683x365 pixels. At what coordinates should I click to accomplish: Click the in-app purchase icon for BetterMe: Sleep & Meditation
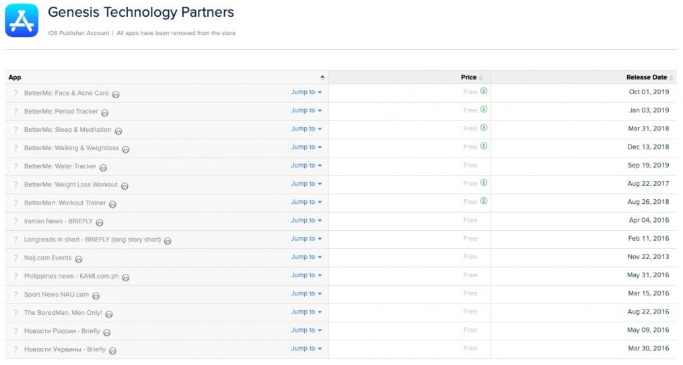pos(484,128)
